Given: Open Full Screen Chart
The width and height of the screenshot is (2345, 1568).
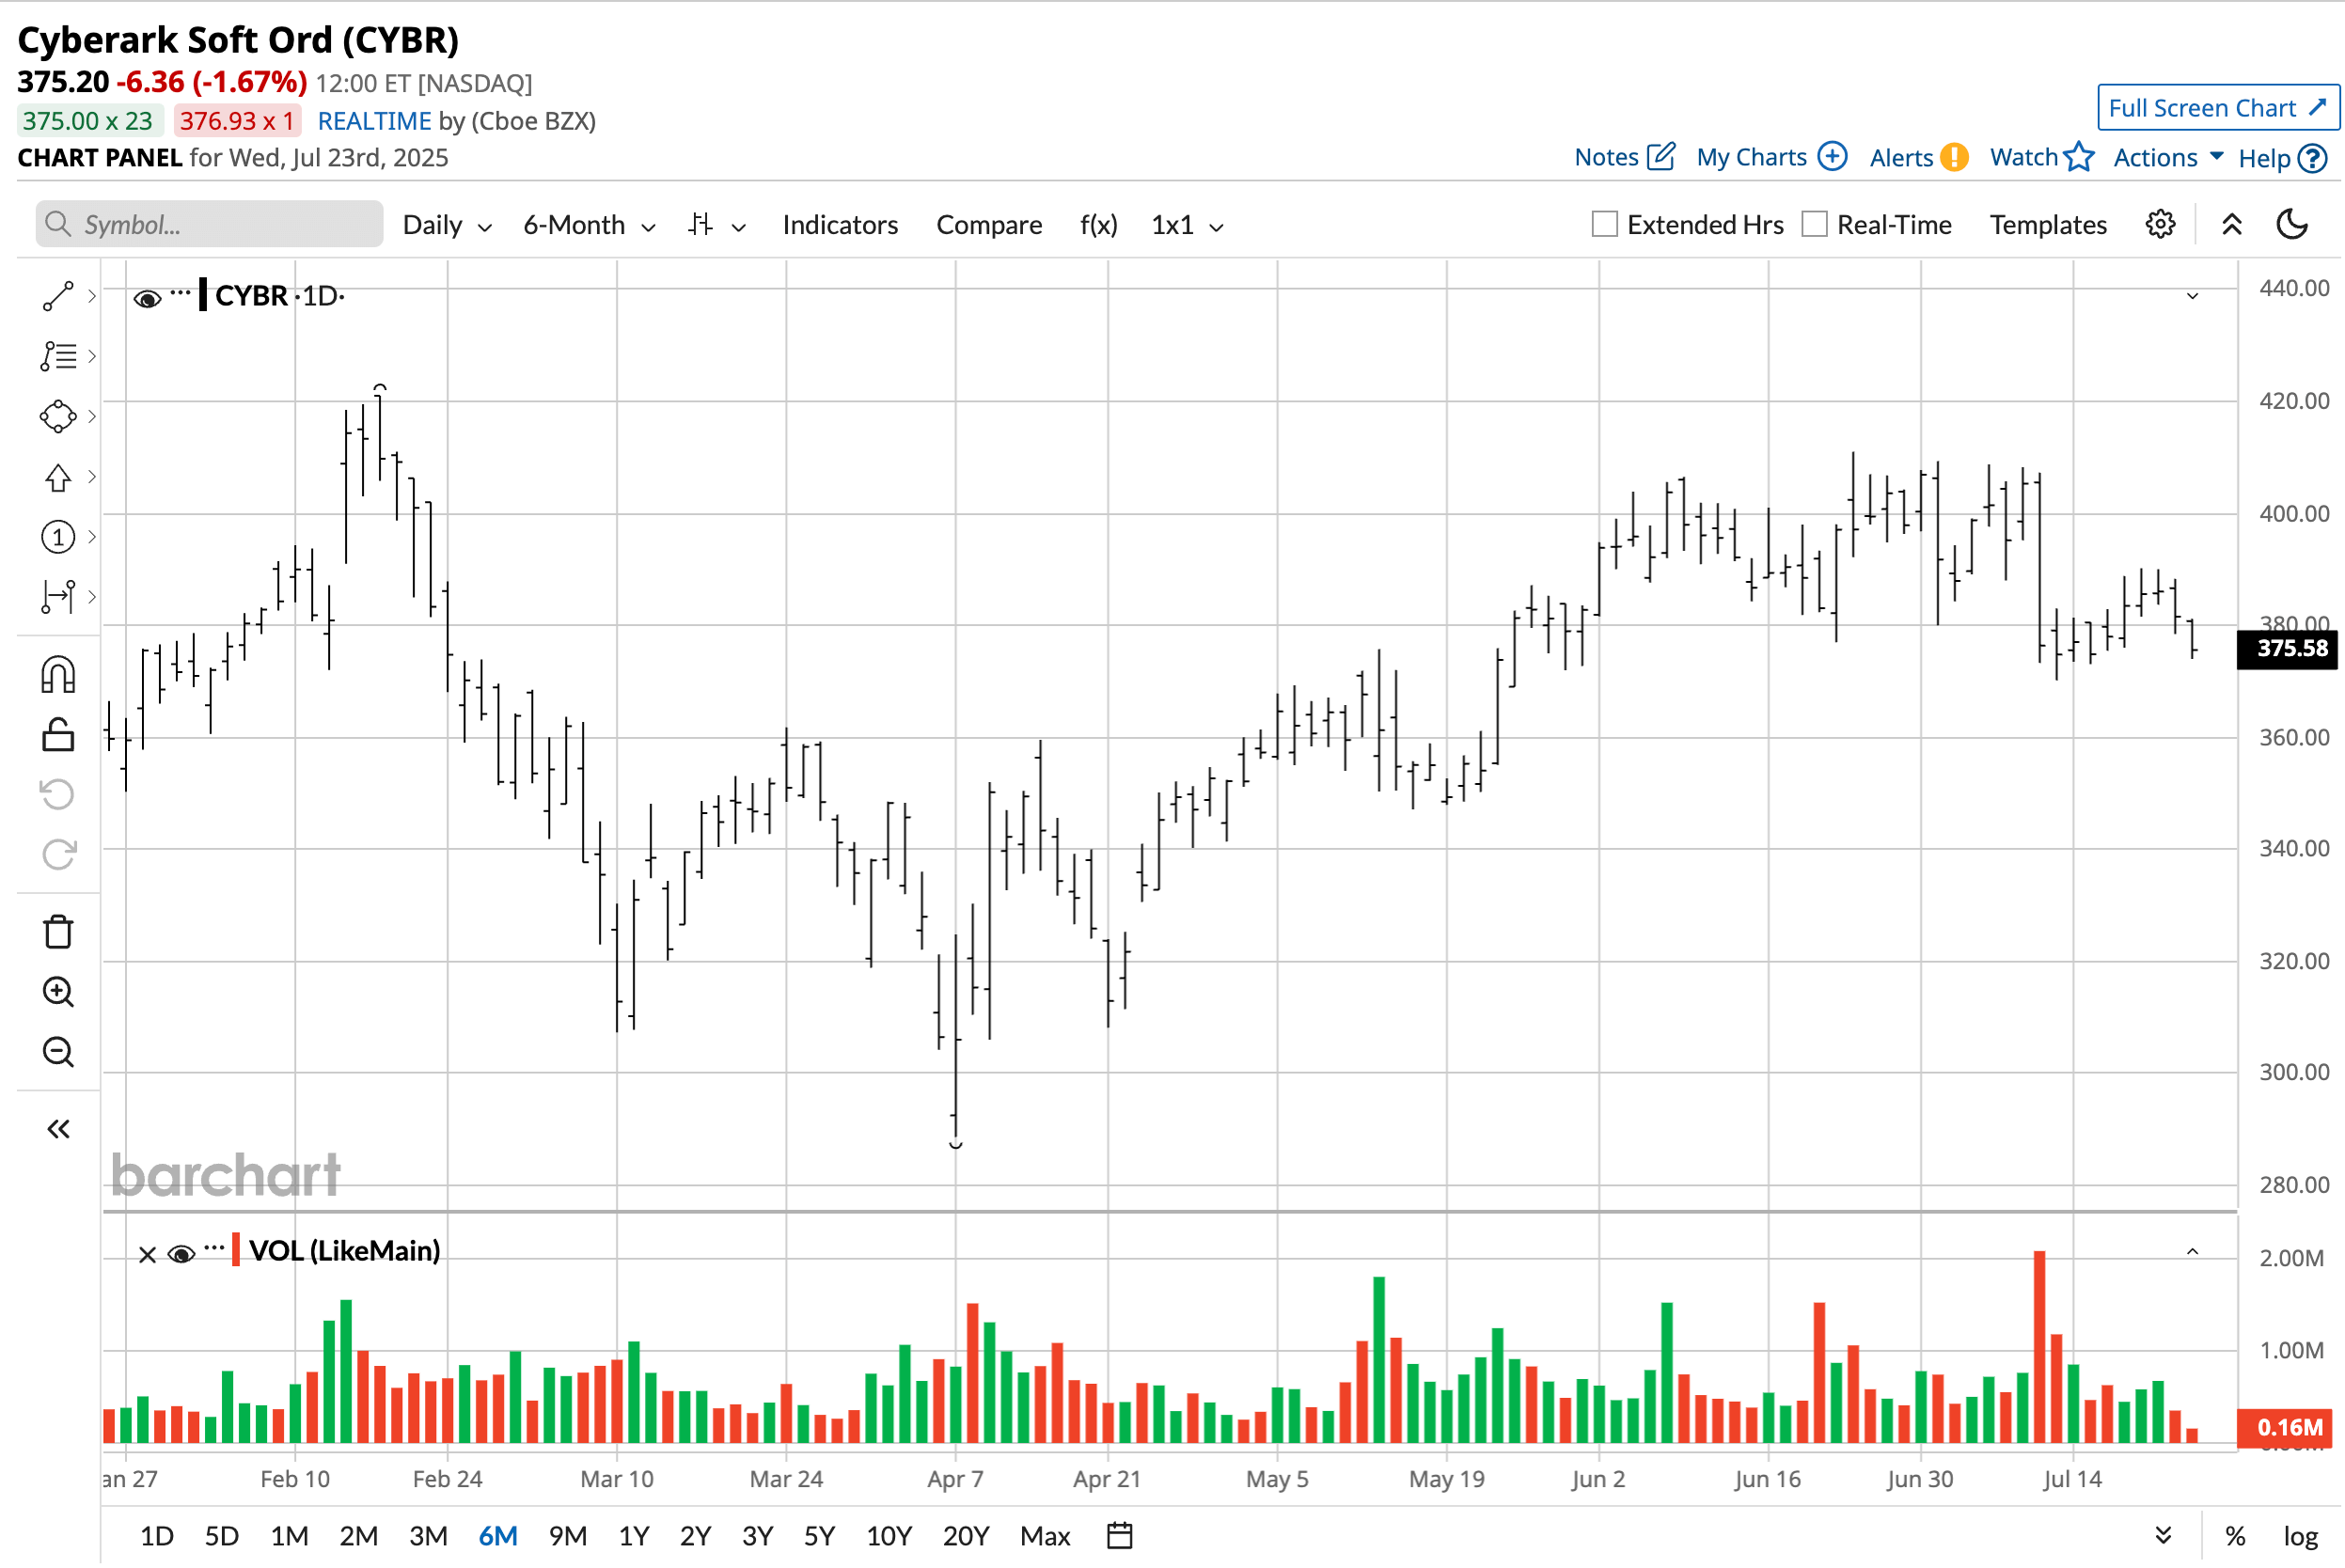Looking at the screenshot, I should pos(2217,108).
